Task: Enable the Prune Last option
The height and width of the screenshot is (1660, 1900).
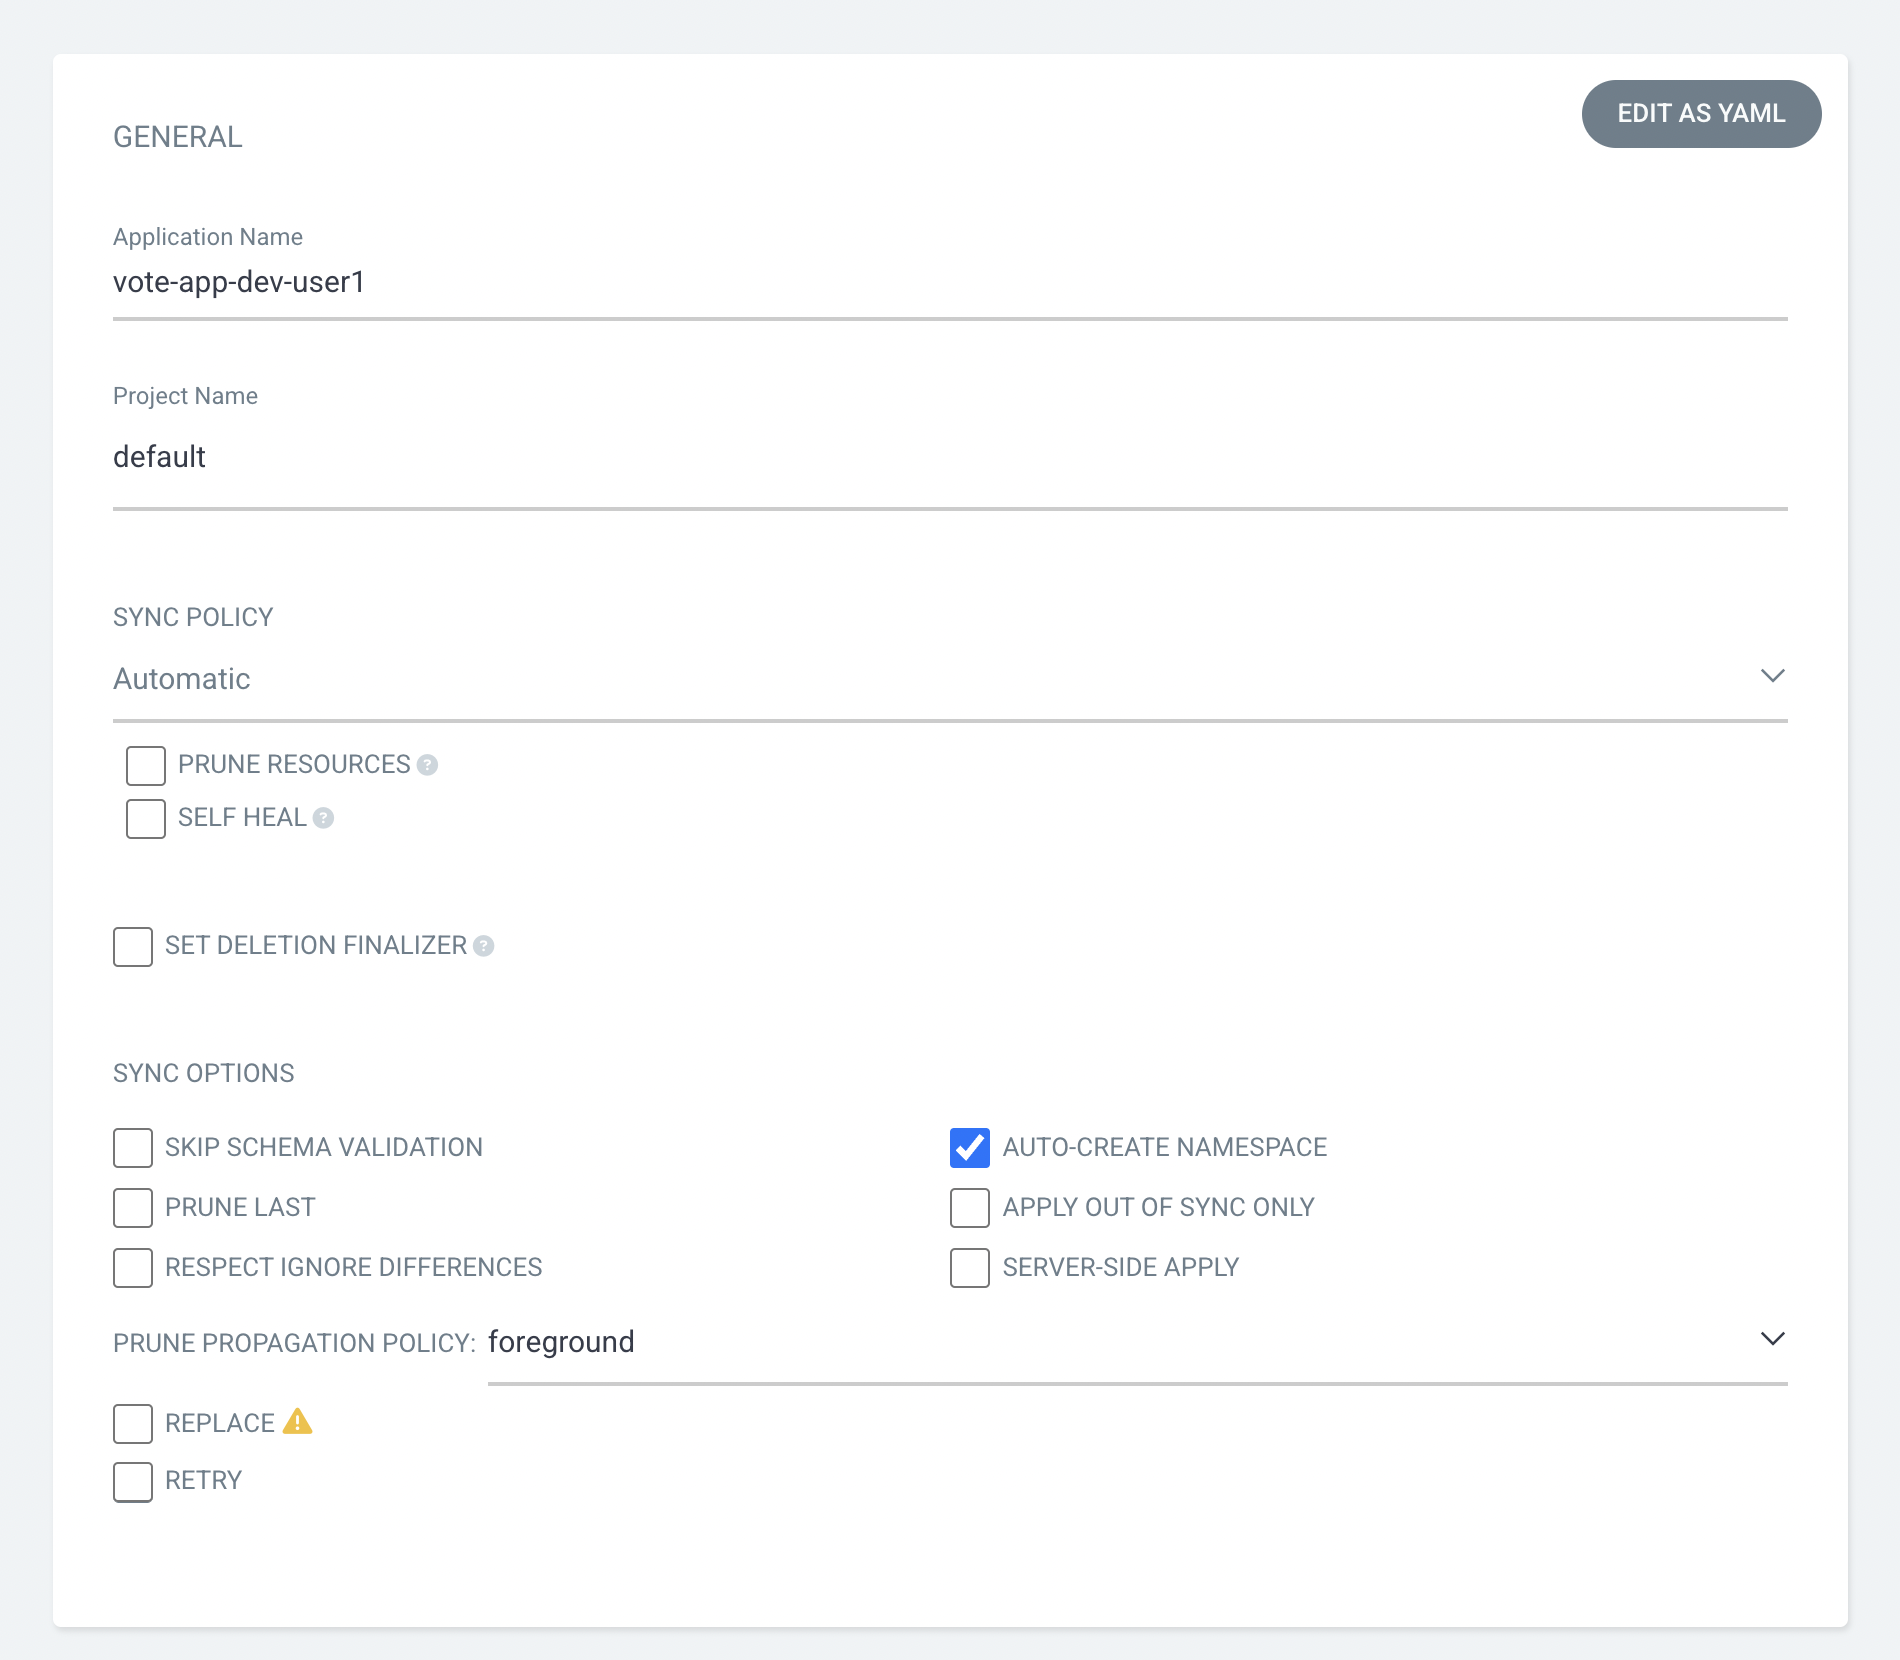Action: click(133, 1208)
